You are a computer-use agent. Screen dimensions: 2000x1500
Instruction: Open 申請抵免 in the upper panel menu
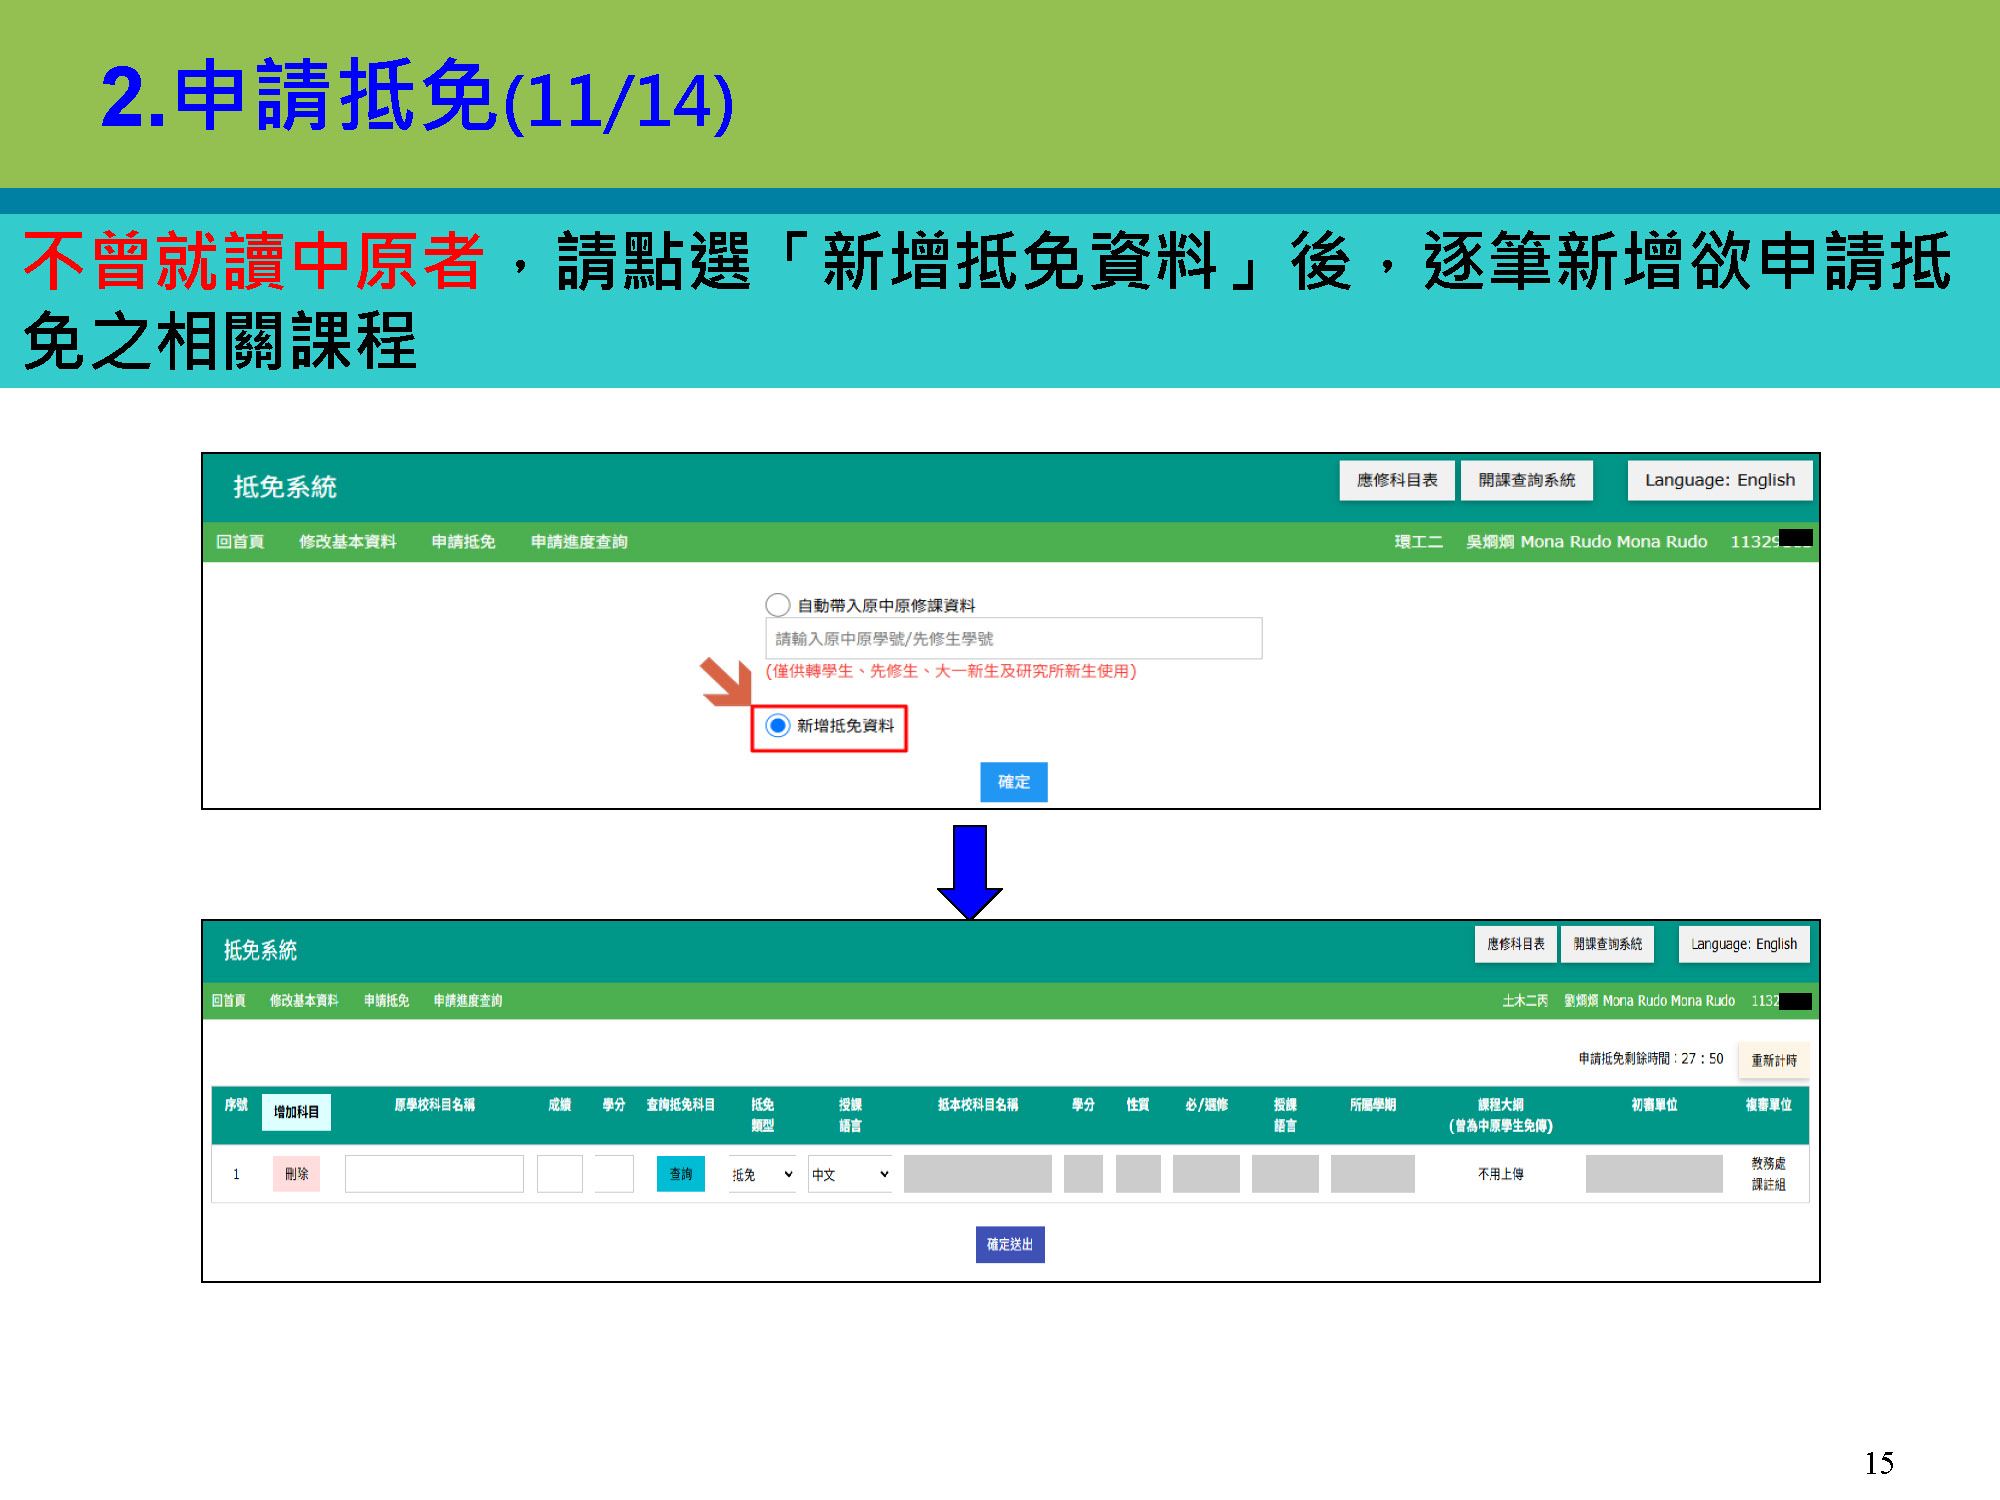[463, 542]
